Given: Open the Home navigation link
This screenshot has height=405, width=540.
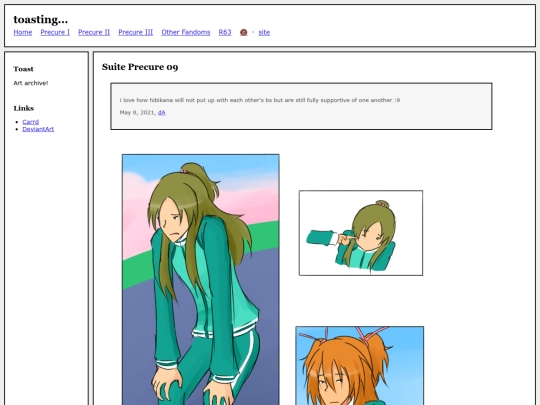Looking at the screenshot, I should tap(23, 32).
